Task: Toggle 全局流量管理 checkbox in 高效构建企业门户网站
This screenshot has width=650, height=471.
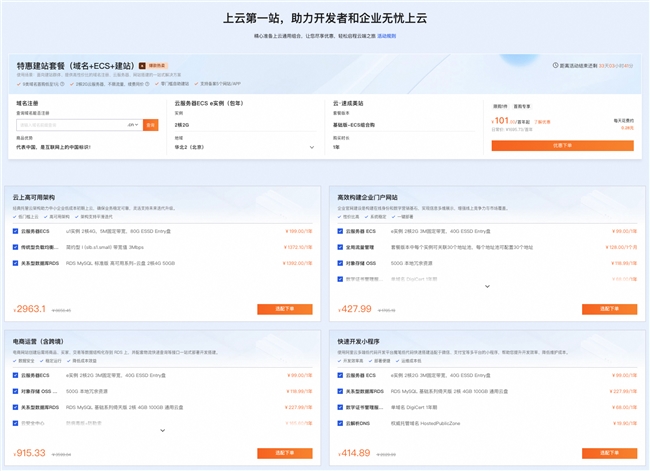Action: pyautogui.click(x=341, y=247)
